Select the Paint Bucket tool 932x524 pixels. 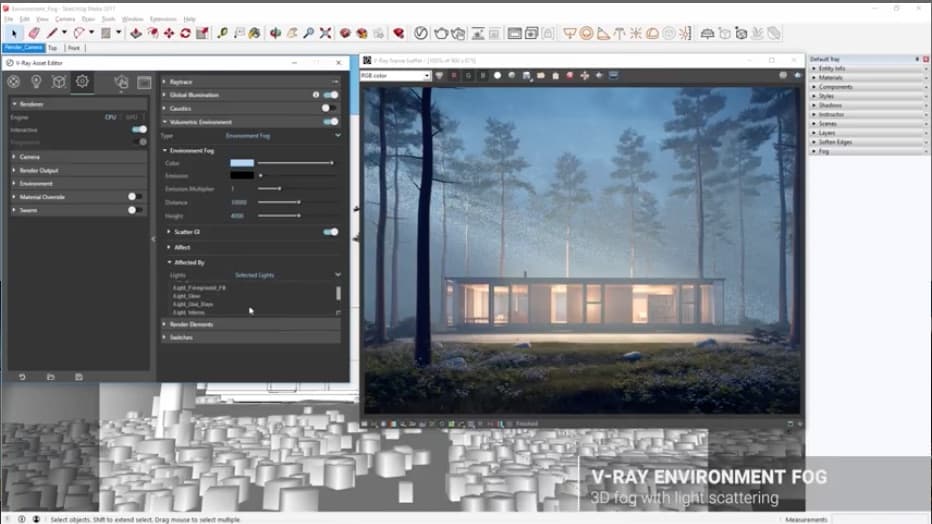(x=255, y=33)
